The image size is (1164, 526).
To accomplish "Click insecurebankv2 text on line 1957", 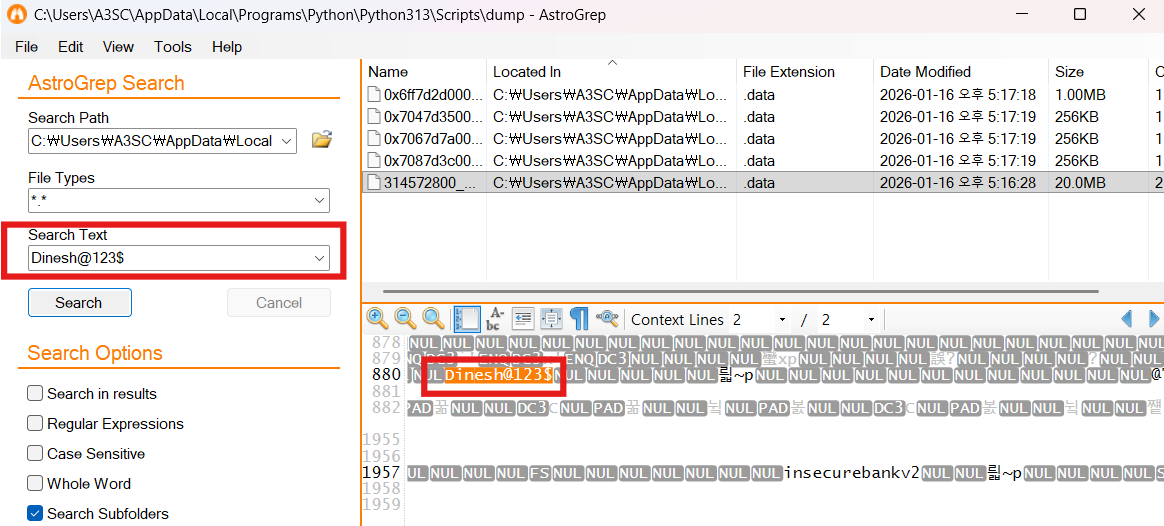I will 851,473.
